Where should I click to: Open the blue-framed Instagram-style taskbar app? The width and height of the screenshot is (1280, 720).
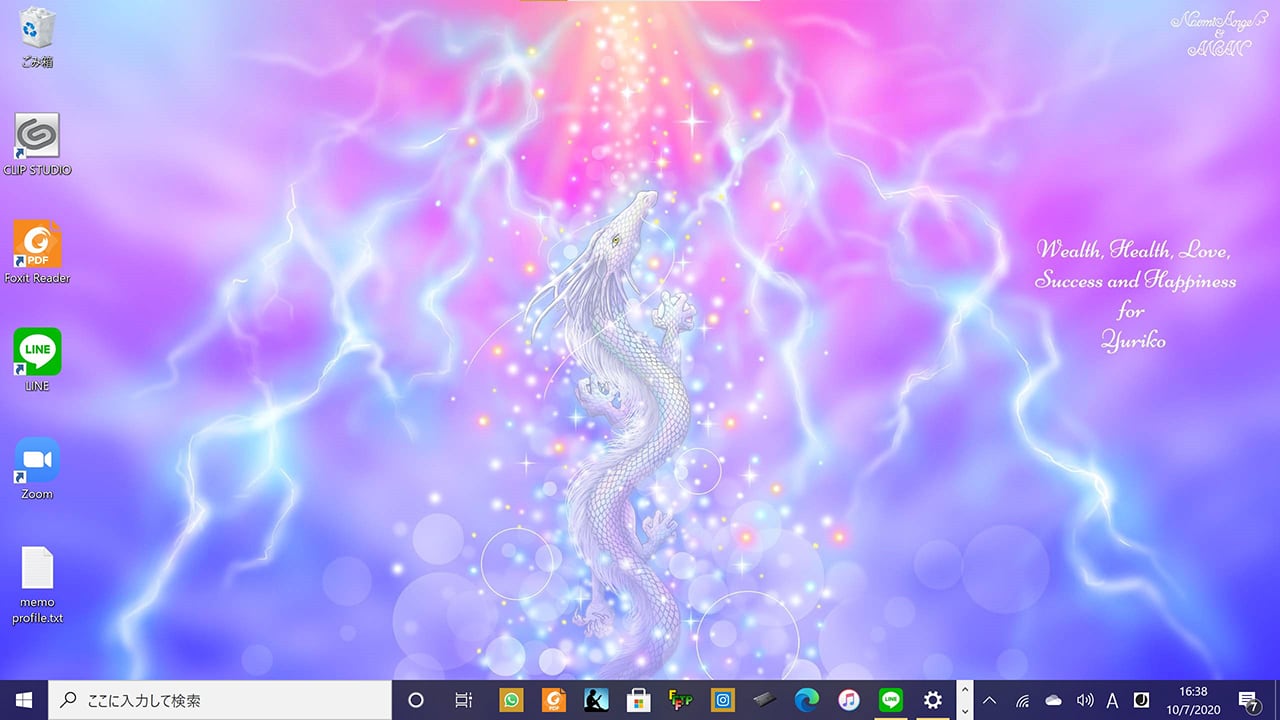click(722, 700)
